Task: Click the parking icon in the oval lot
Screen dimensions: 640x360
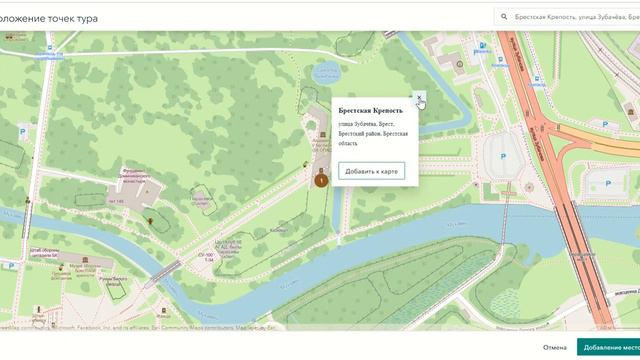Action: (x=503, y=156)
